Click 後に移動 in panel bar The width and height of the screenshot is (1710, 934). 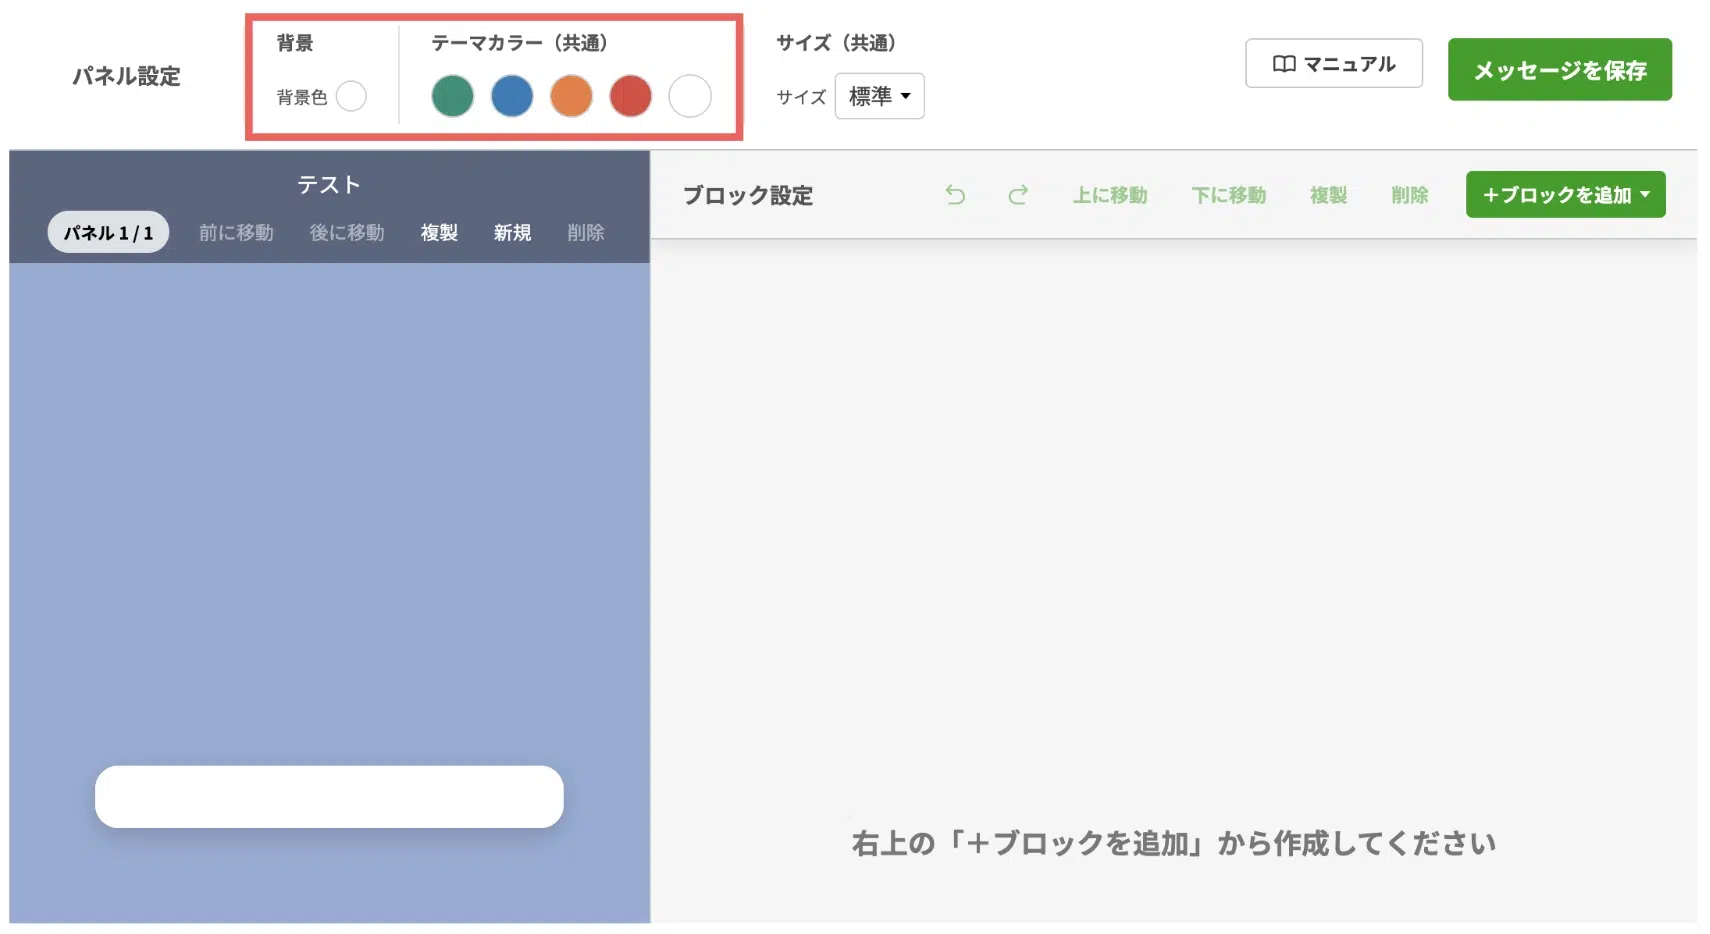tap(347, 233)
